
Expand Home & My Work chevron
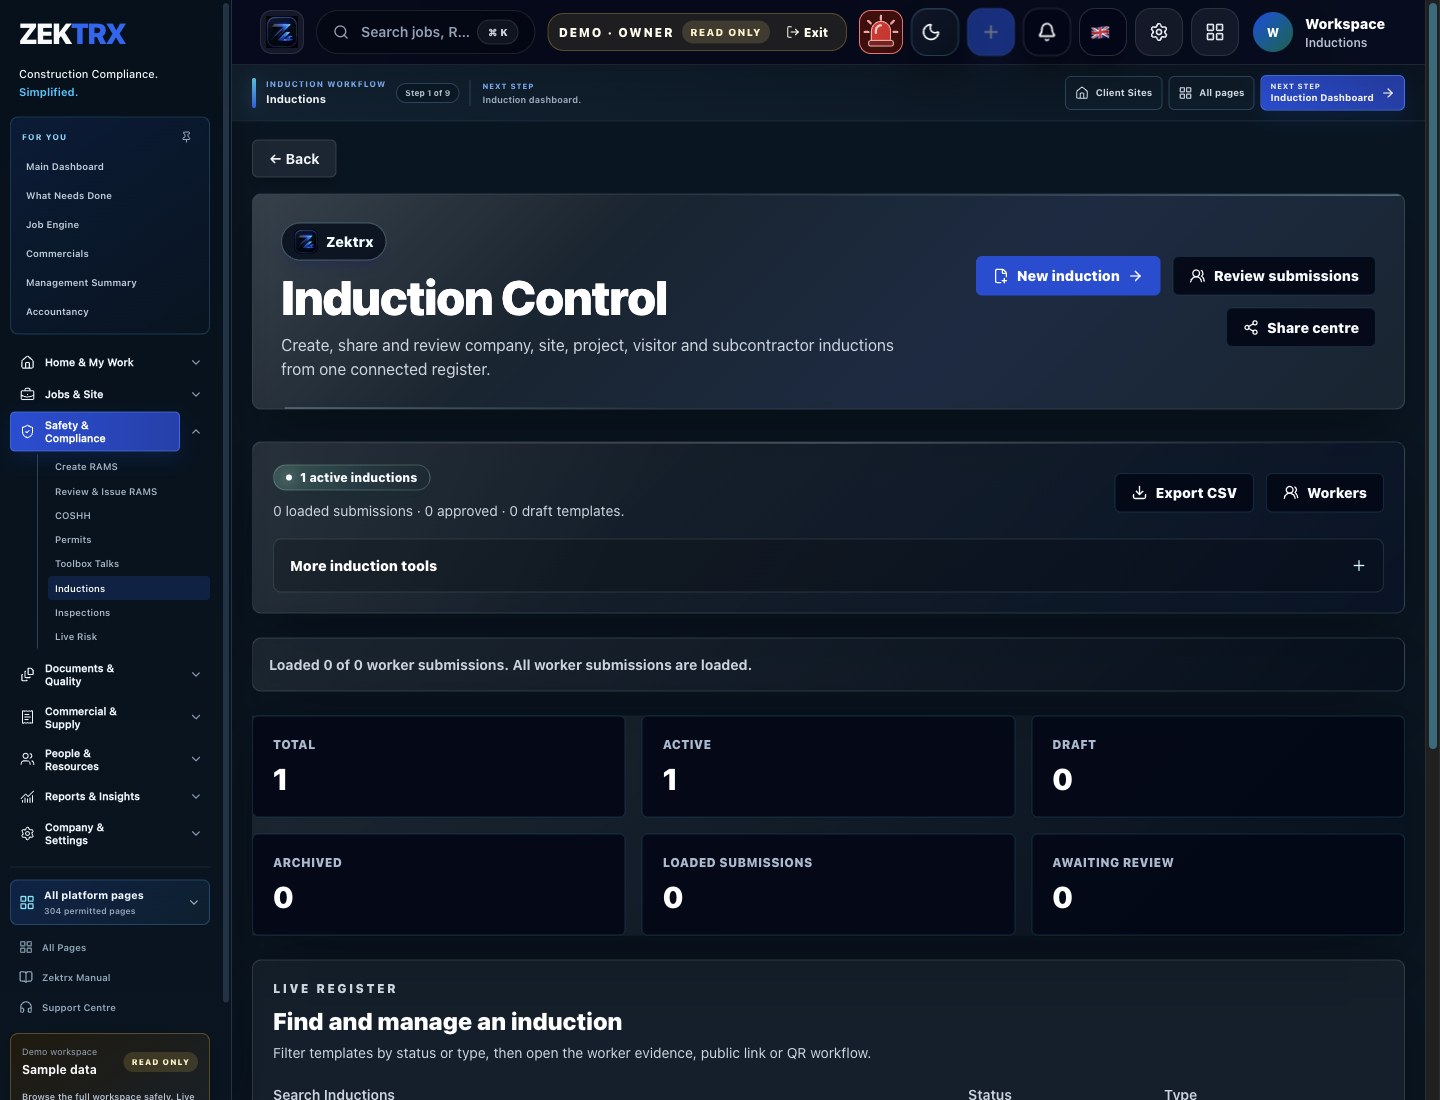point(196,363)
